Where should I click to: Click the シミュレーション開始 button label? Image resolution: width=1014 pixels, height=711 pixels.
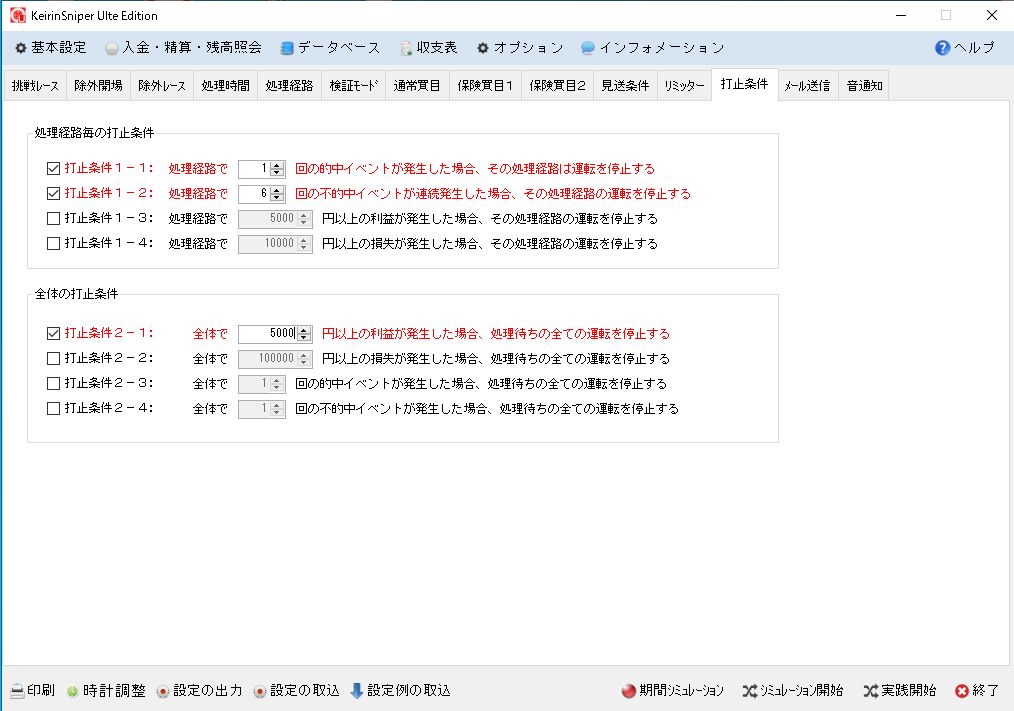[802, 691]
